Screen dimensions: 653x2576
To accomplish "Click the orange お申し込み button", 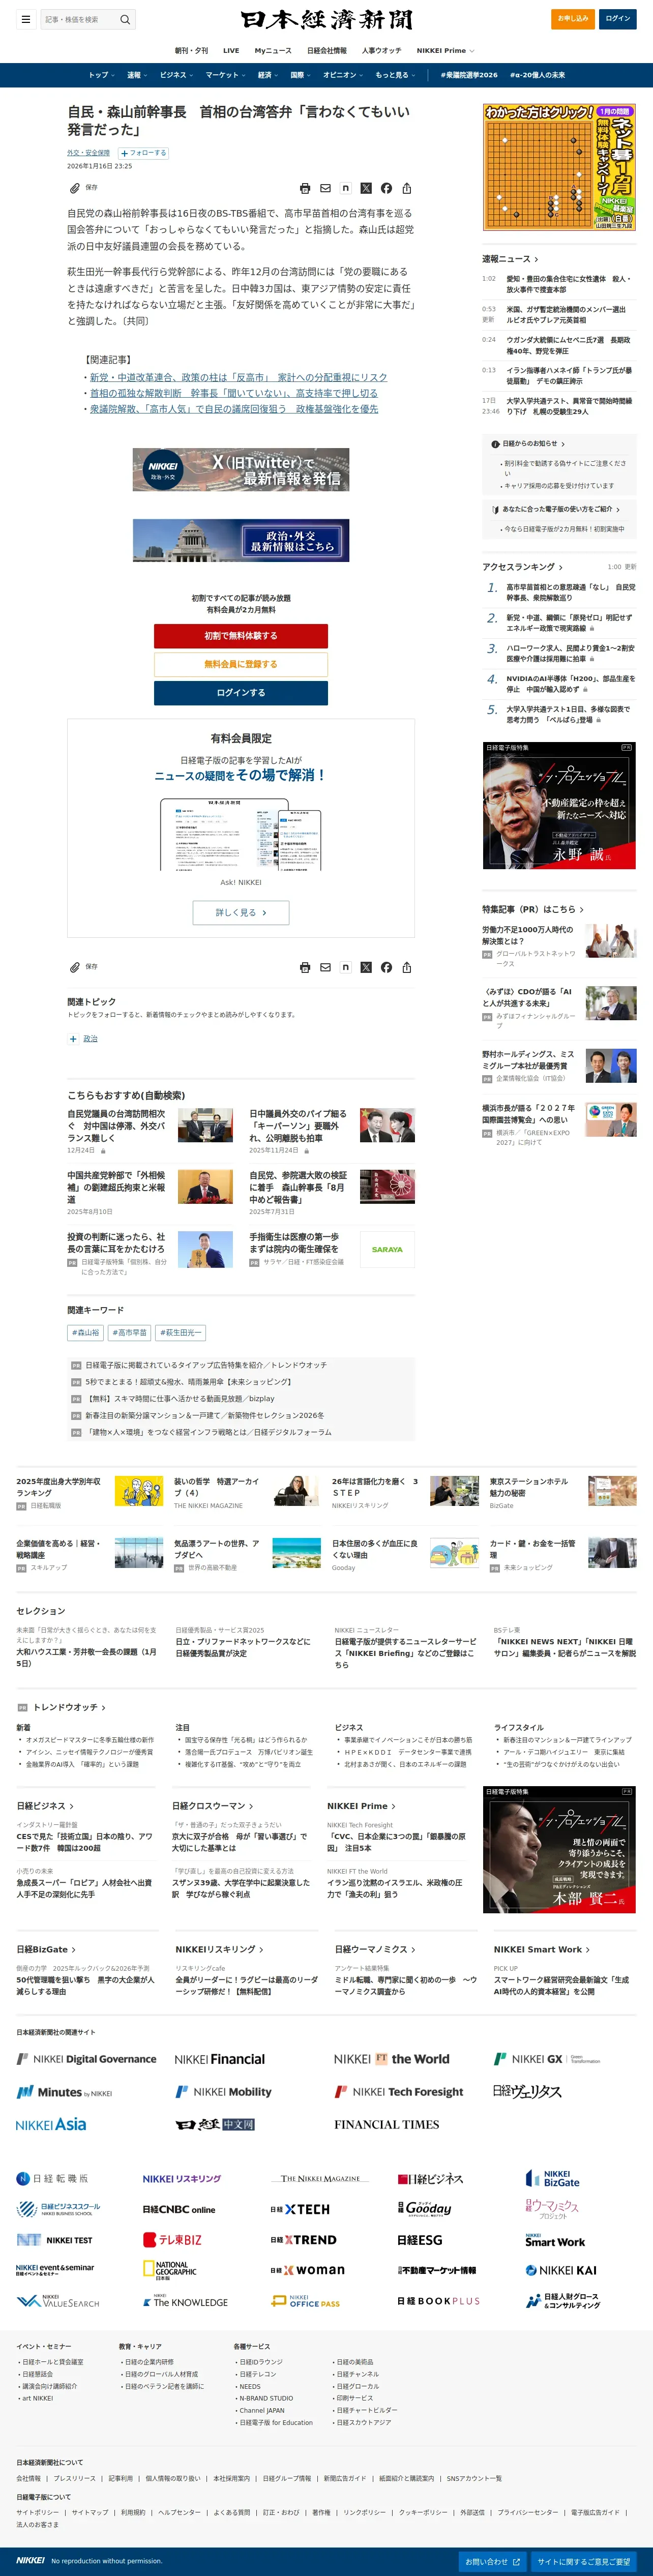I will coord(573,18).
